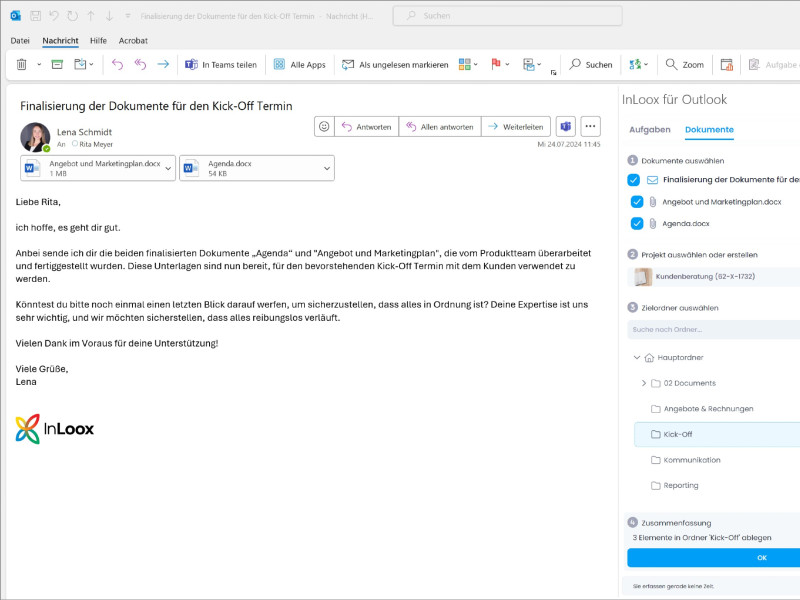Image resolution: width=800 pixels, height=600 pixels.
Task: Click the undo icon in the title bar
Action: (x=54, y=16)
